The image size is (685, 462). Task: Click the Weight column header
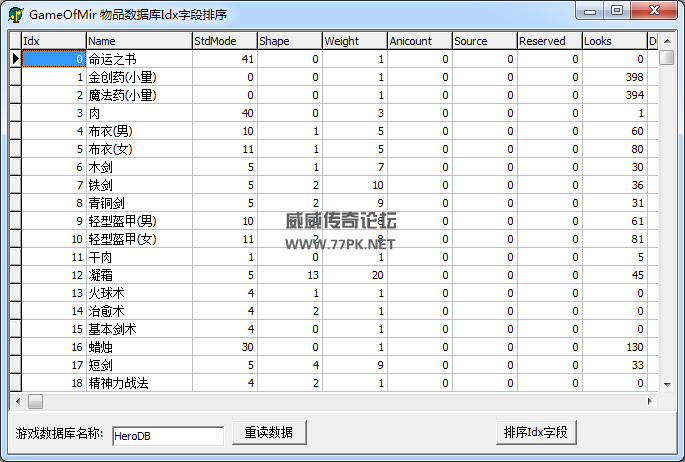tap(353, 41)
